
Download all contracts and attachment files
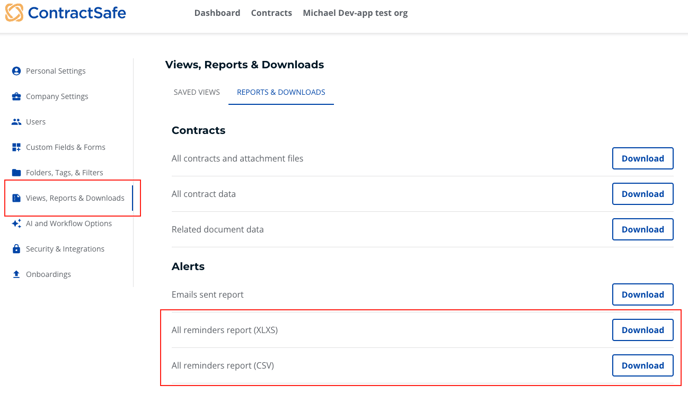coord(643,158)
